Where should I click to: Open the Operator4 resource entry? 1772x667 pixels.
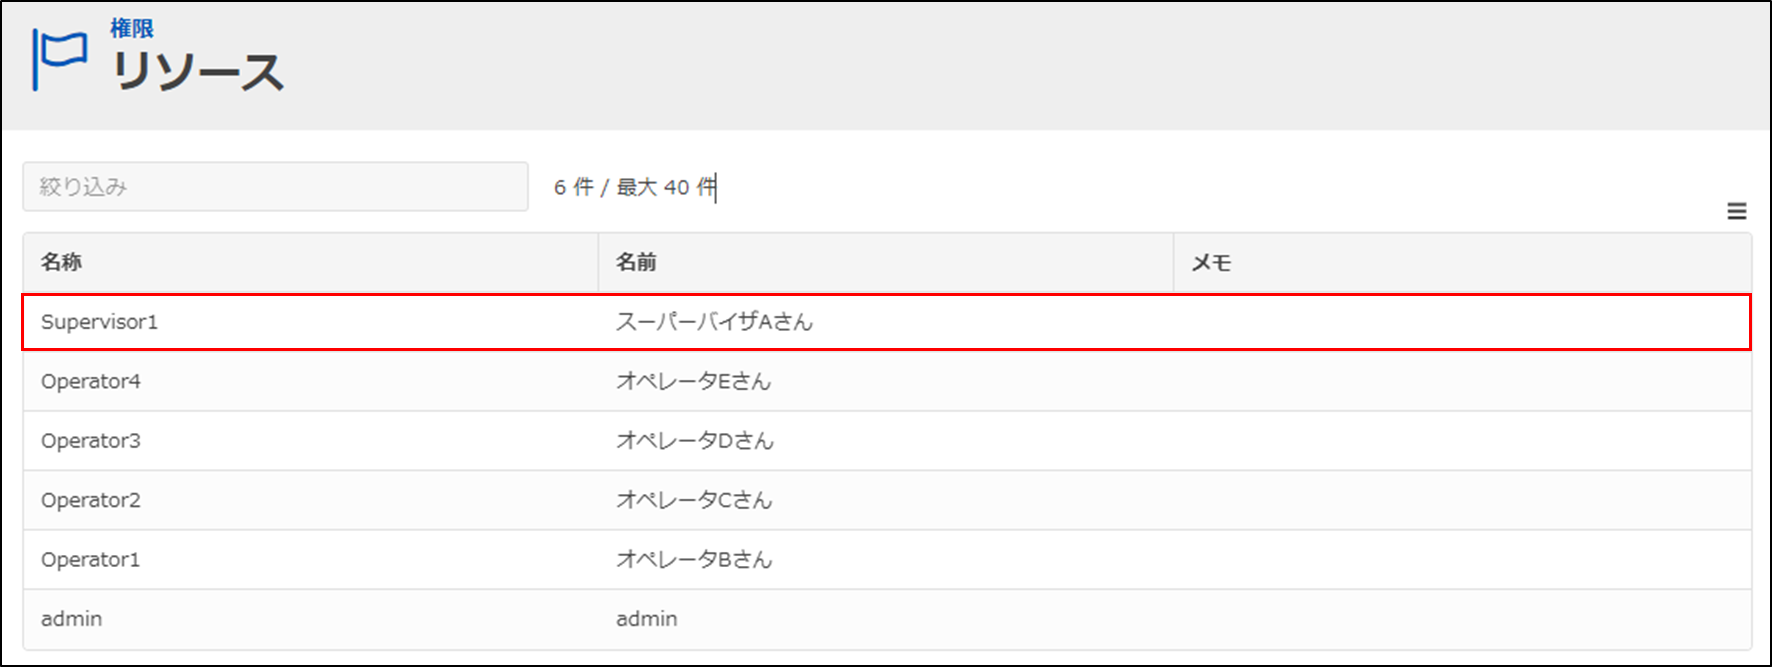pyautogui.click(x=91, y=381)
